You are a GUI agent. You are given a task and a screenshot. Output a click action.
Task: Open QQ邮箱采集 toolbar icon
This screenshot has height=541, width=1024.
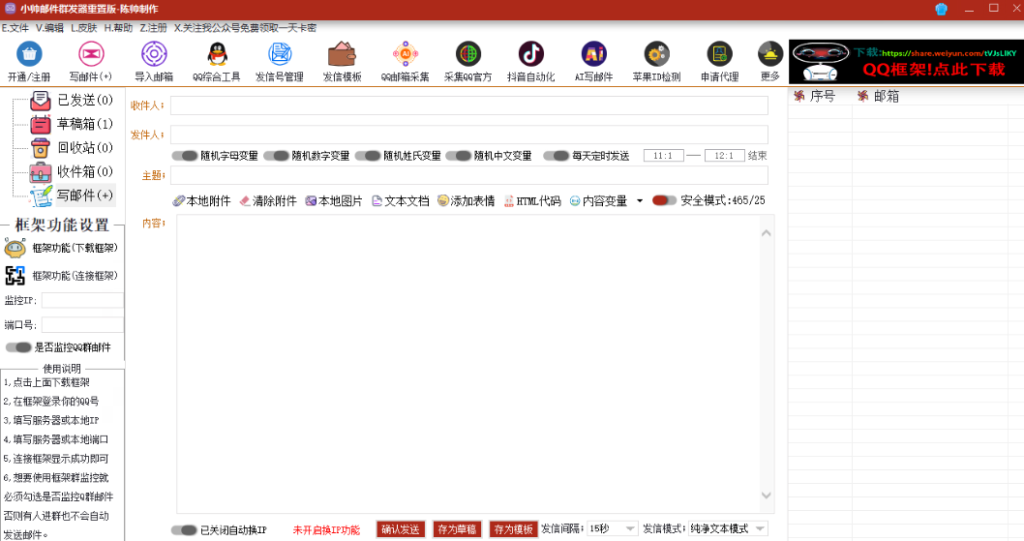click(x=405, y=54)
